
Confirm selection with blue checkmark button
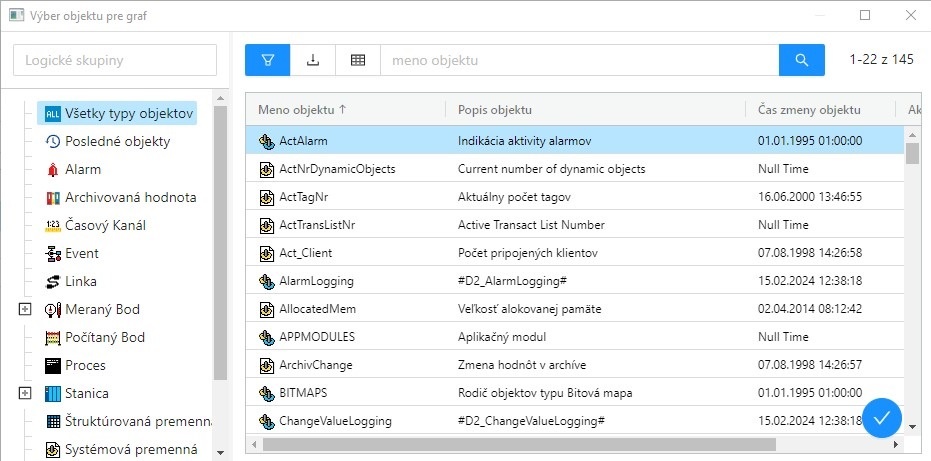coord(881,418)
